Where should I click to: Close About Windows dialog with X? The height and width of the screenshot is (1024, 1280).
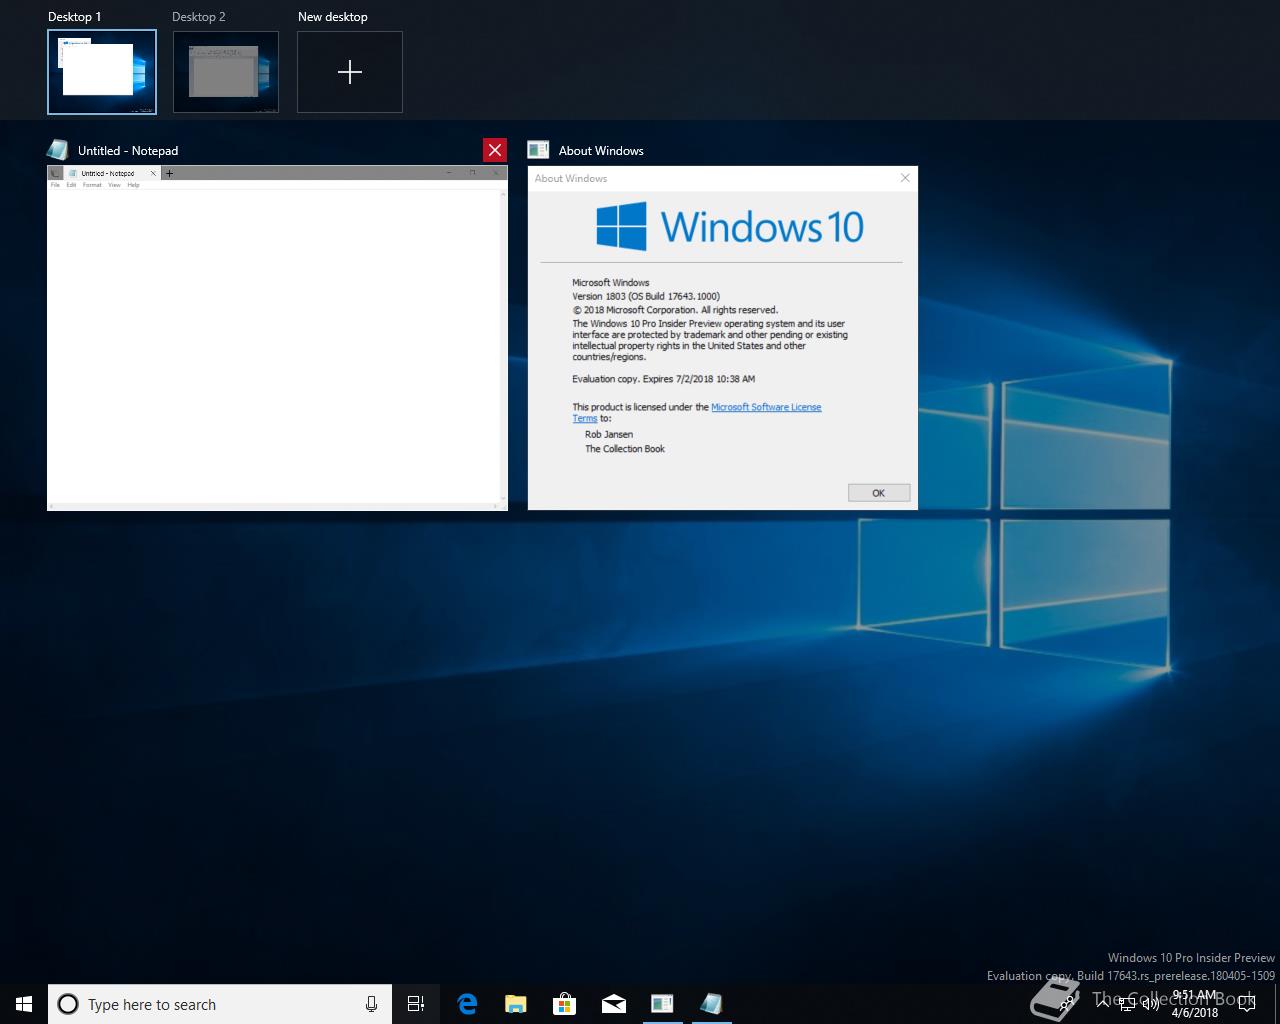tap(905, 178)
